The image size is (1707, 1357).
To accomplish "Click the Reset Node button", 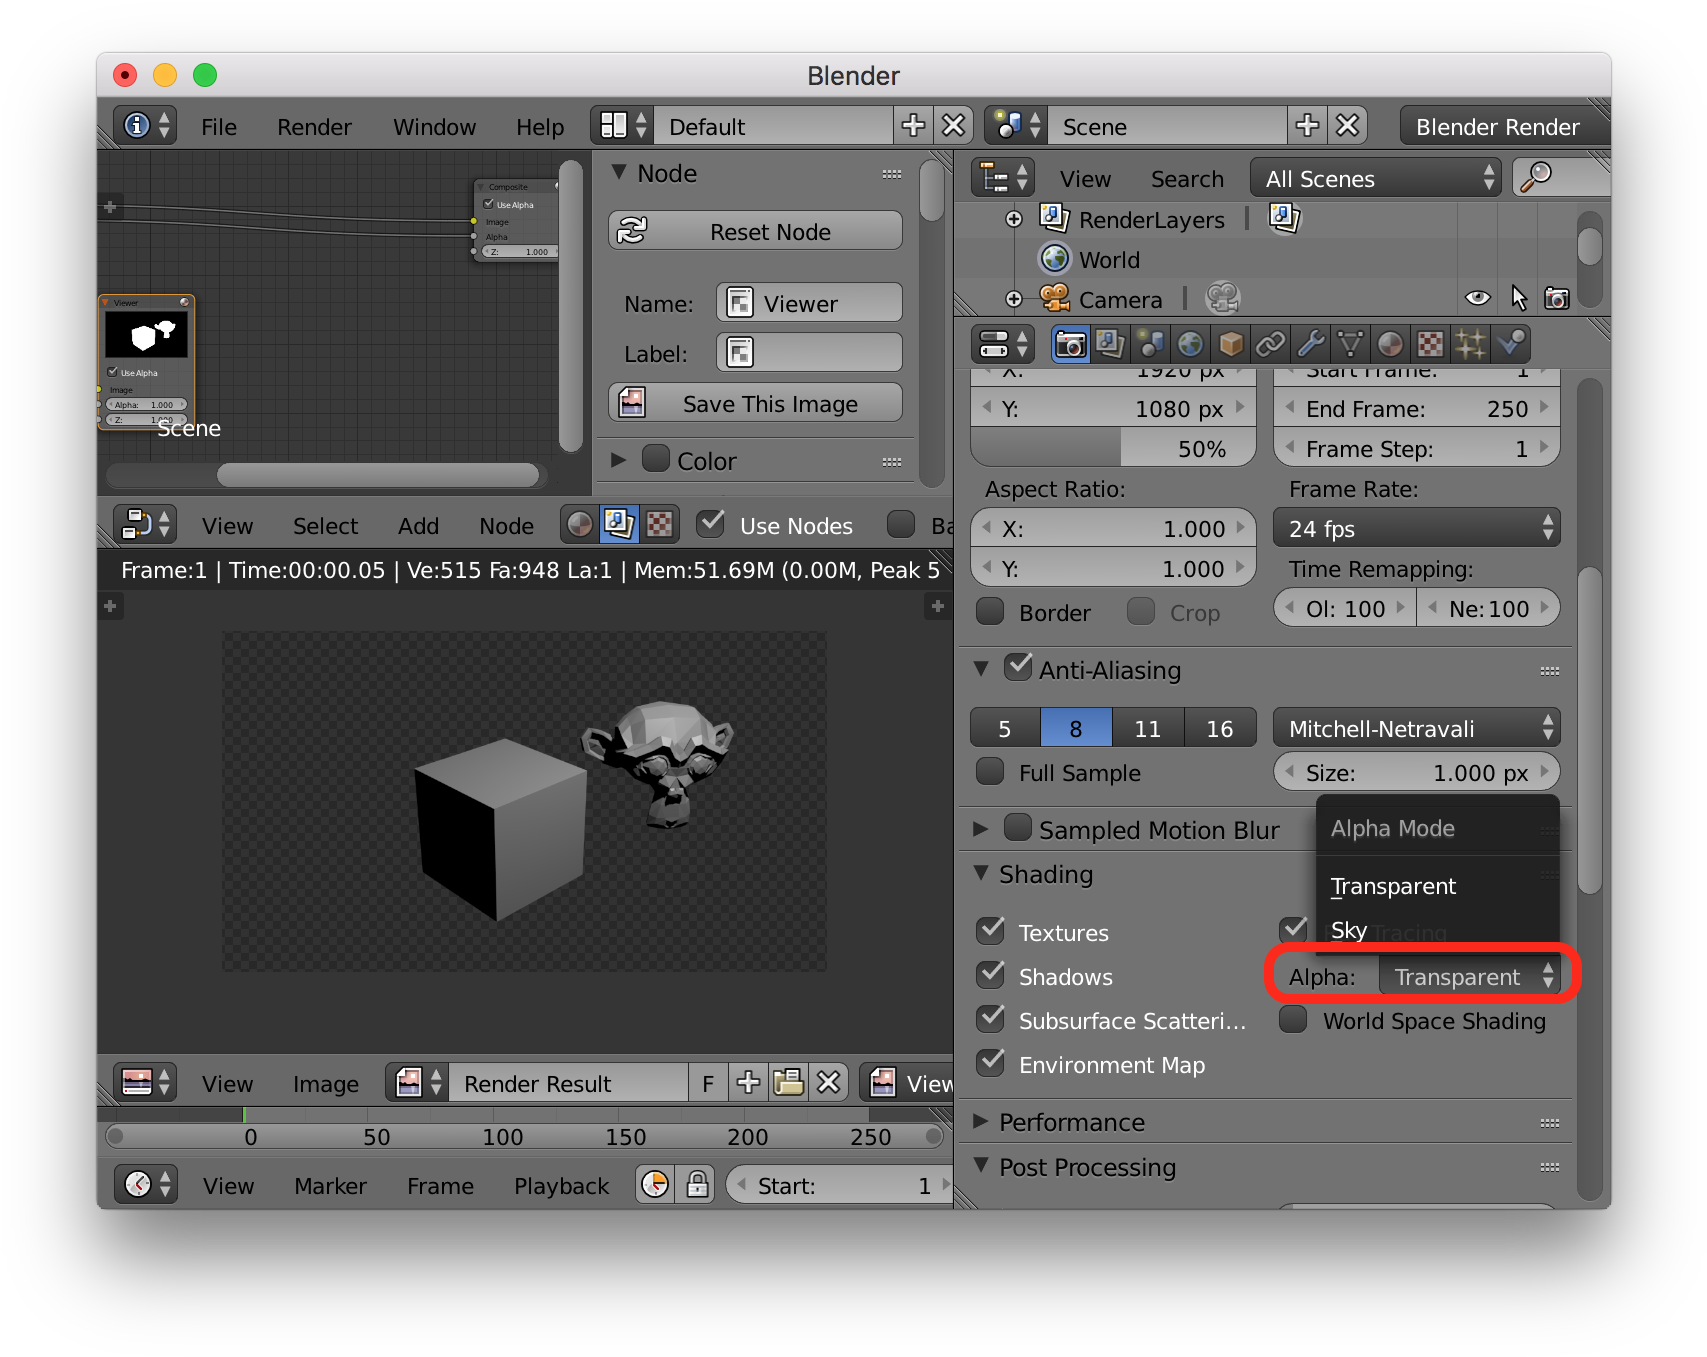I will pos(755,231).
